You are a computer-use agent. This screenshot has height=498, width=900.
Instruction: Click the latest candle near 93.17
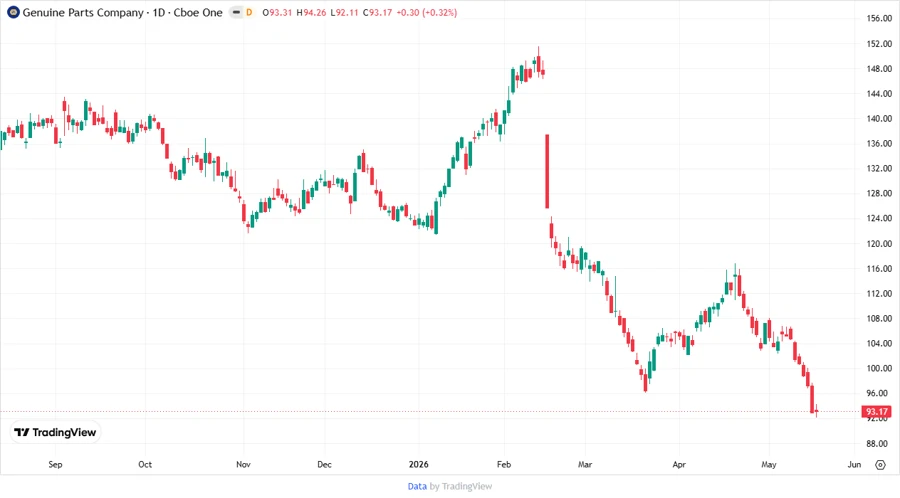[816, 411]
